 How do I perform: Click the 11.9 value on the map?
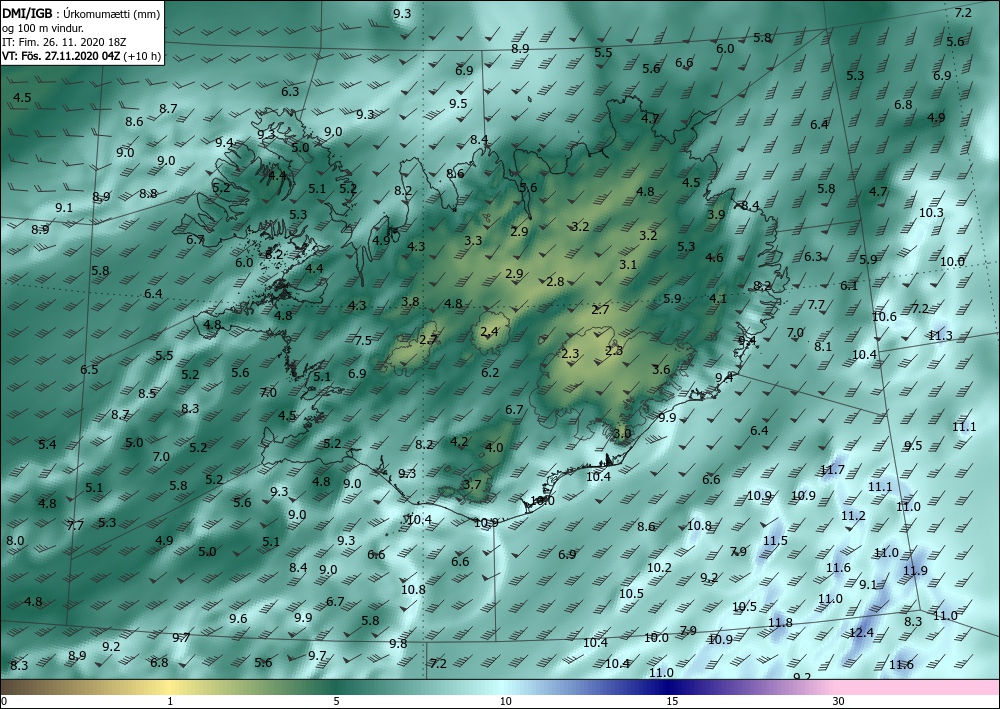pyautogui.click(x=915, y=571)
